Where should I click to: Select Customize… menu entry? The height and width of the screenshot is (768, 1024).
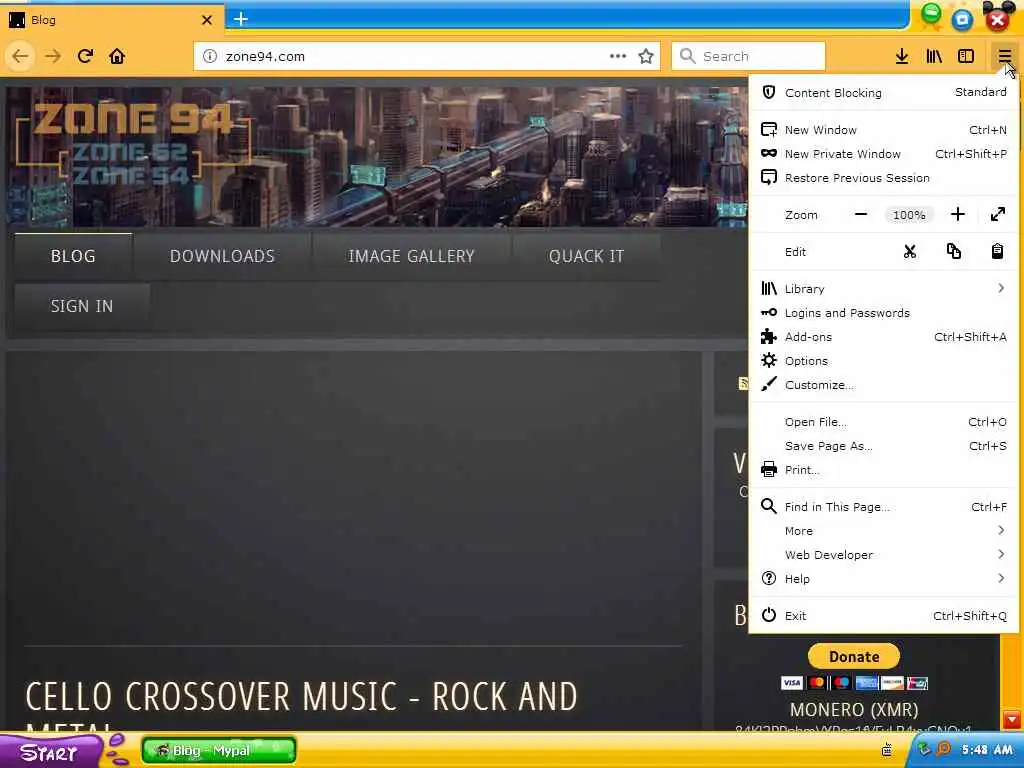tap(884, 385)
